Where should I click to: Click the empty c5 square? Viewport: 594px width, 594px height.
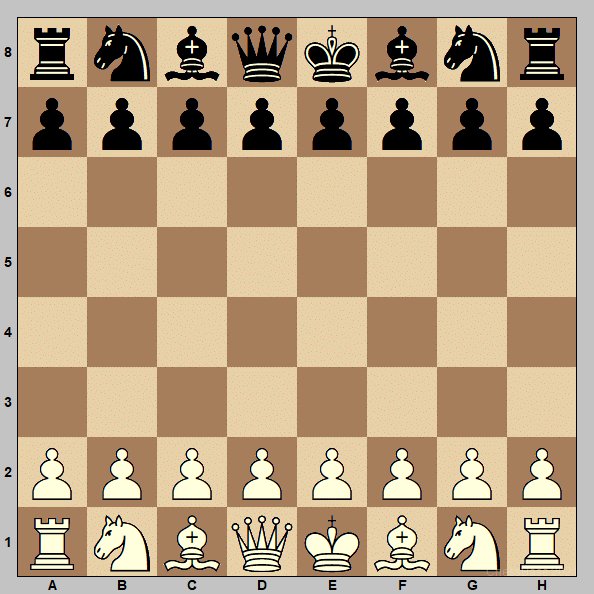coord(192,263)
